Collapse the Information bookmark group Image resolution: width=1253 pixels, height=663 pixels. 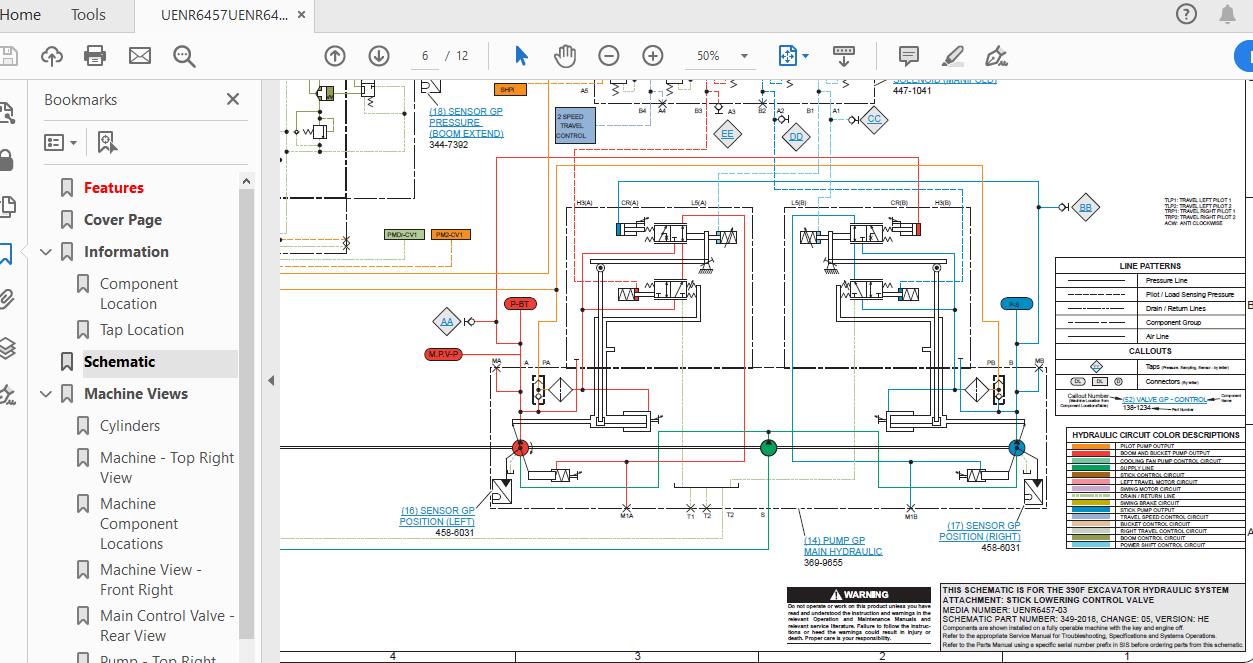(x=45, y=252)
